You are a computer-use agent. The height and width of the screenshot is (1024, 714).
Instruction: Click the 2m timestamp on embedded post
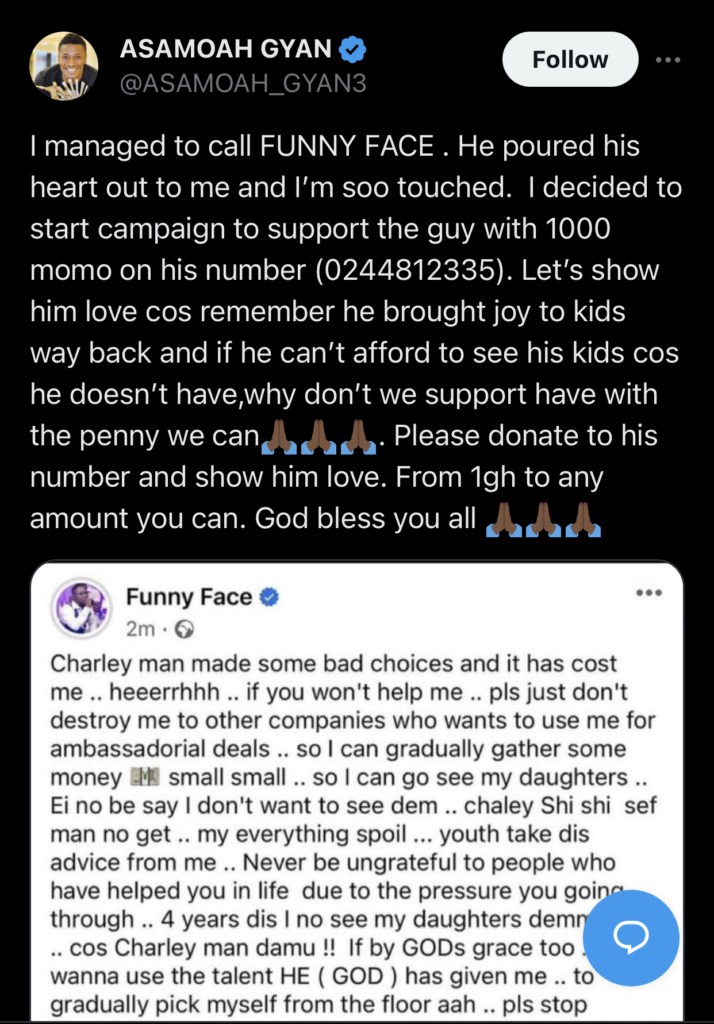coord(141,630)
